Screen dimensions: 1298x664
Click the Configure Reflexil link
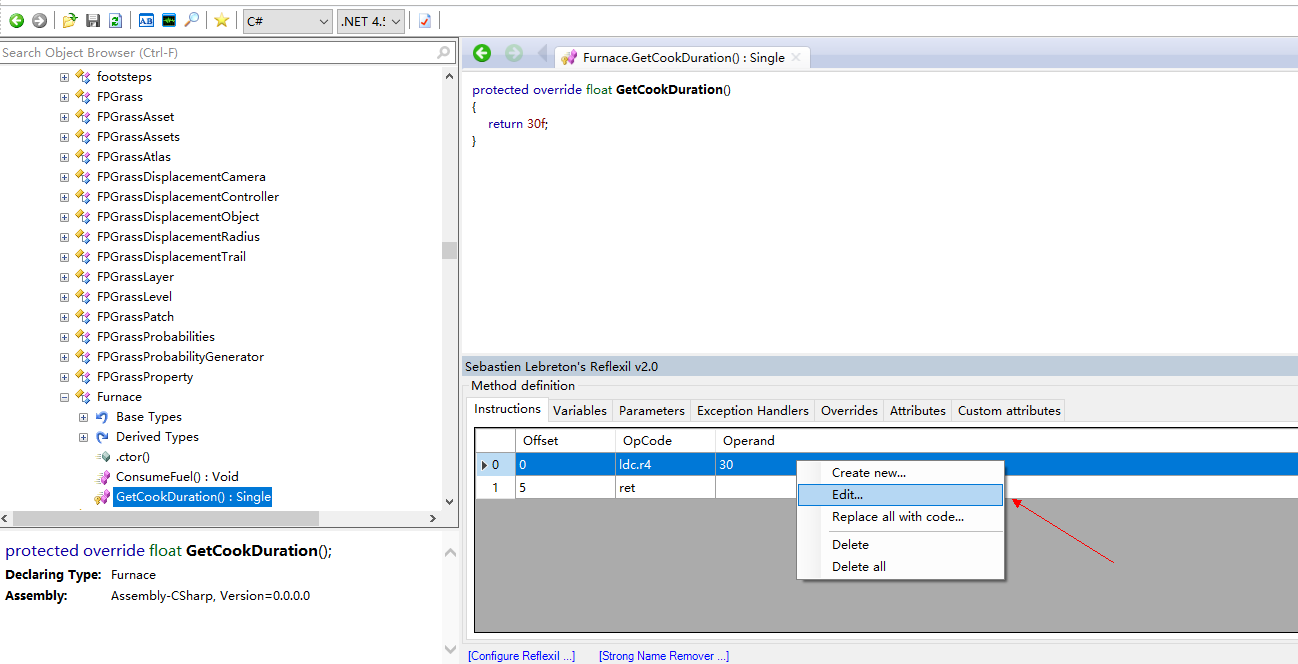point(521,656)
